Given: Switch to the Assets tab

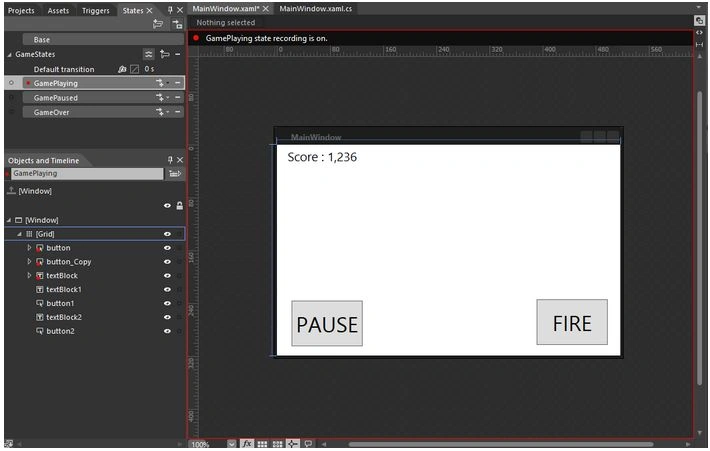Looking at the screenshot, I should coord(58,10).
